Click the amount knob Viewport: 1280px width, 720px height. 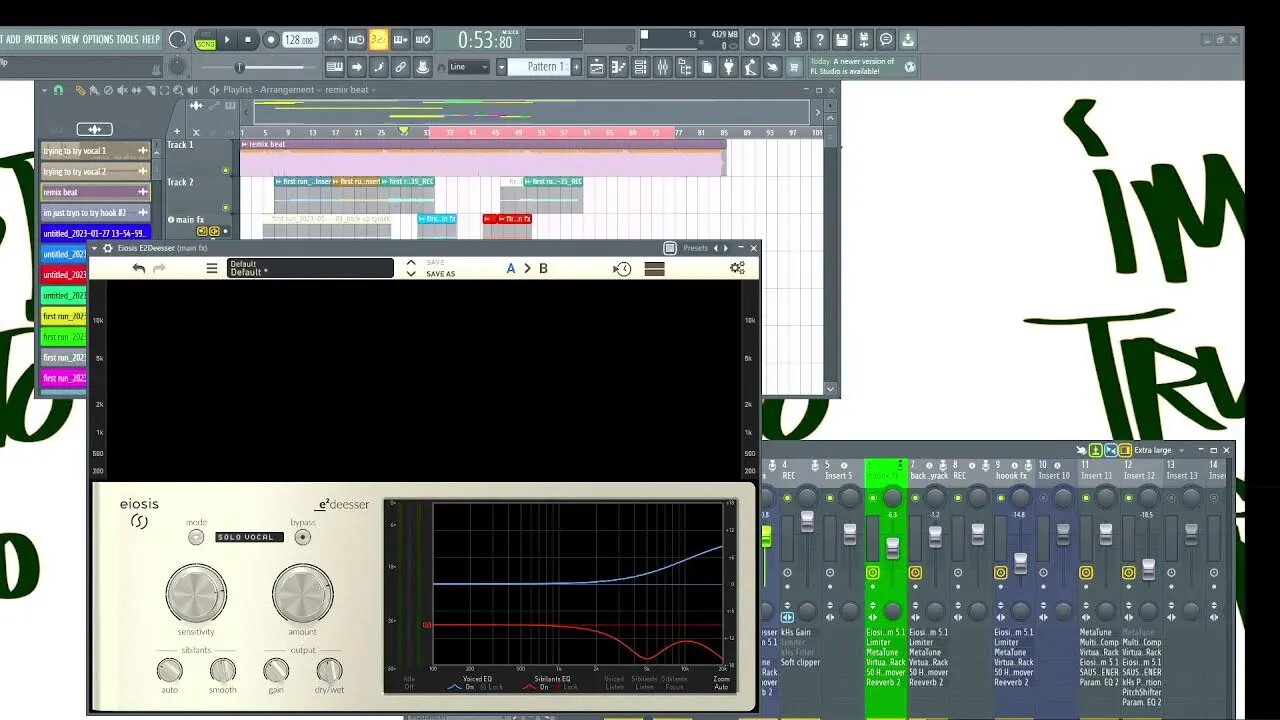tap(302, 593)
